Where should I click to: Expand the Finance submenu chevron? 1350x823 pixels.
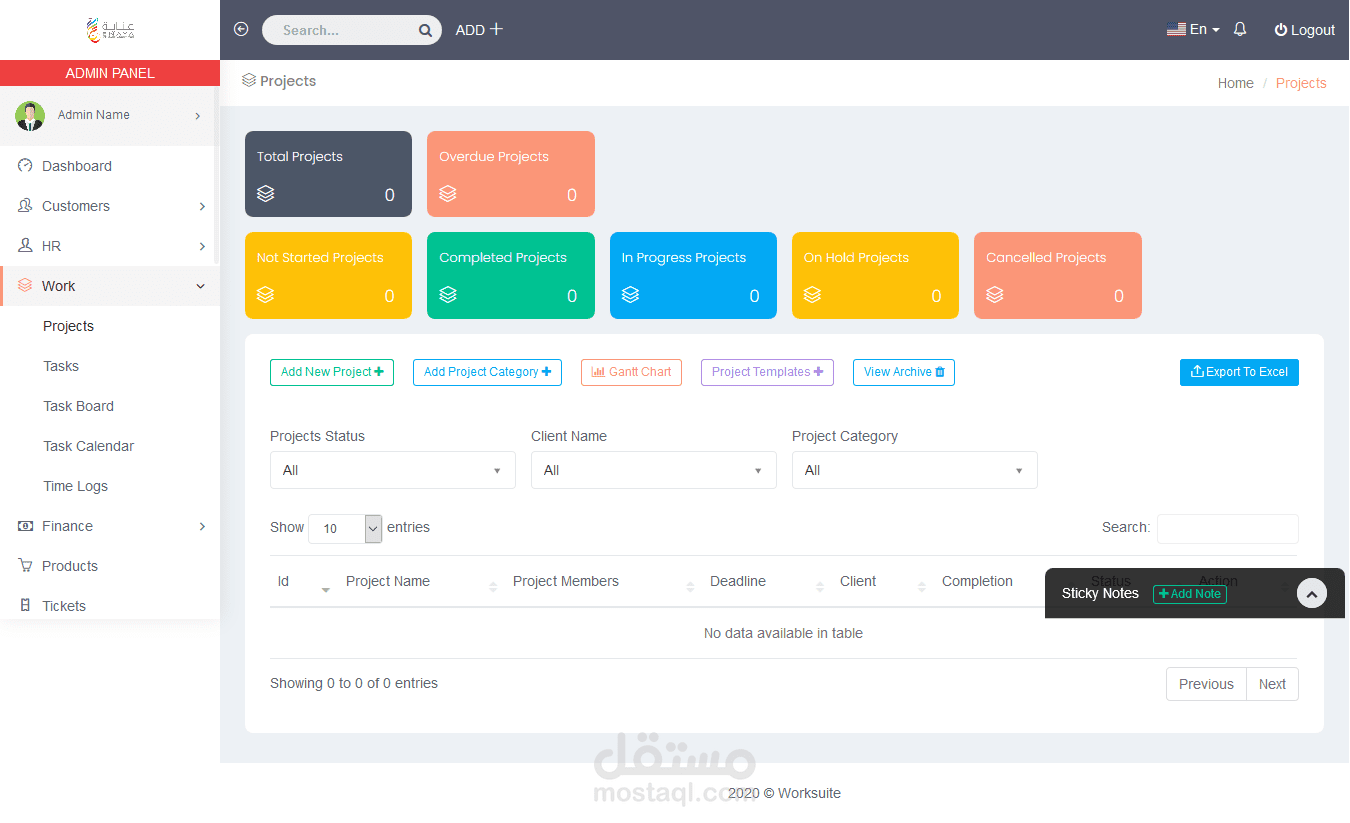[x=202, y=526]
